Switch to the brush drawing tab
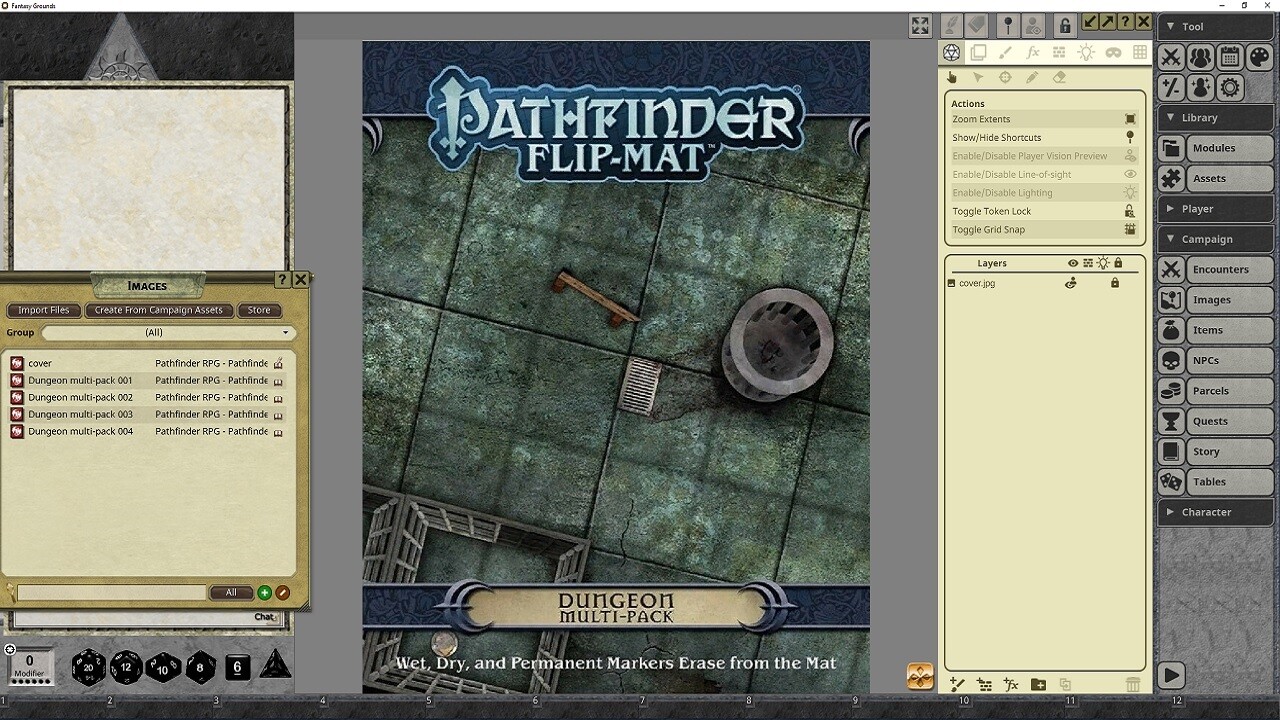Screen dimensions: 1280x720 click(1006, 53)
